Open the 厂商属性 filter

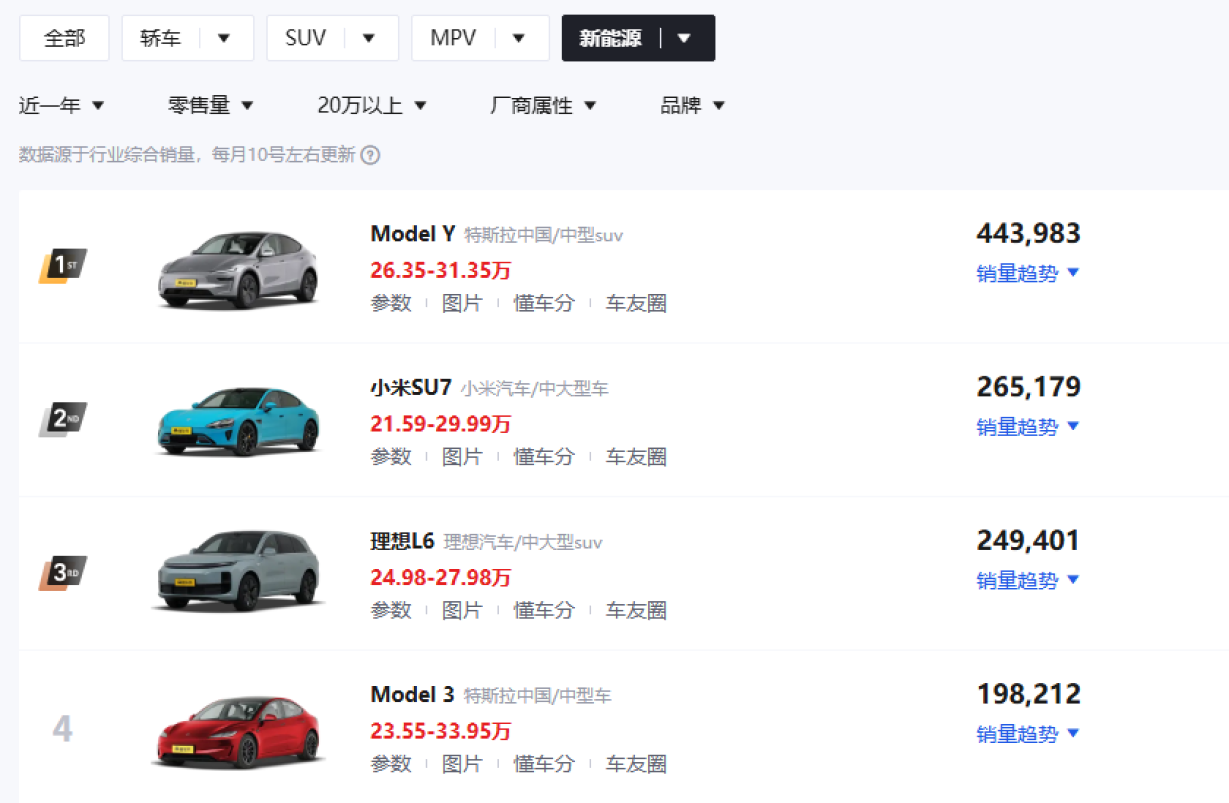click(543, 105)
